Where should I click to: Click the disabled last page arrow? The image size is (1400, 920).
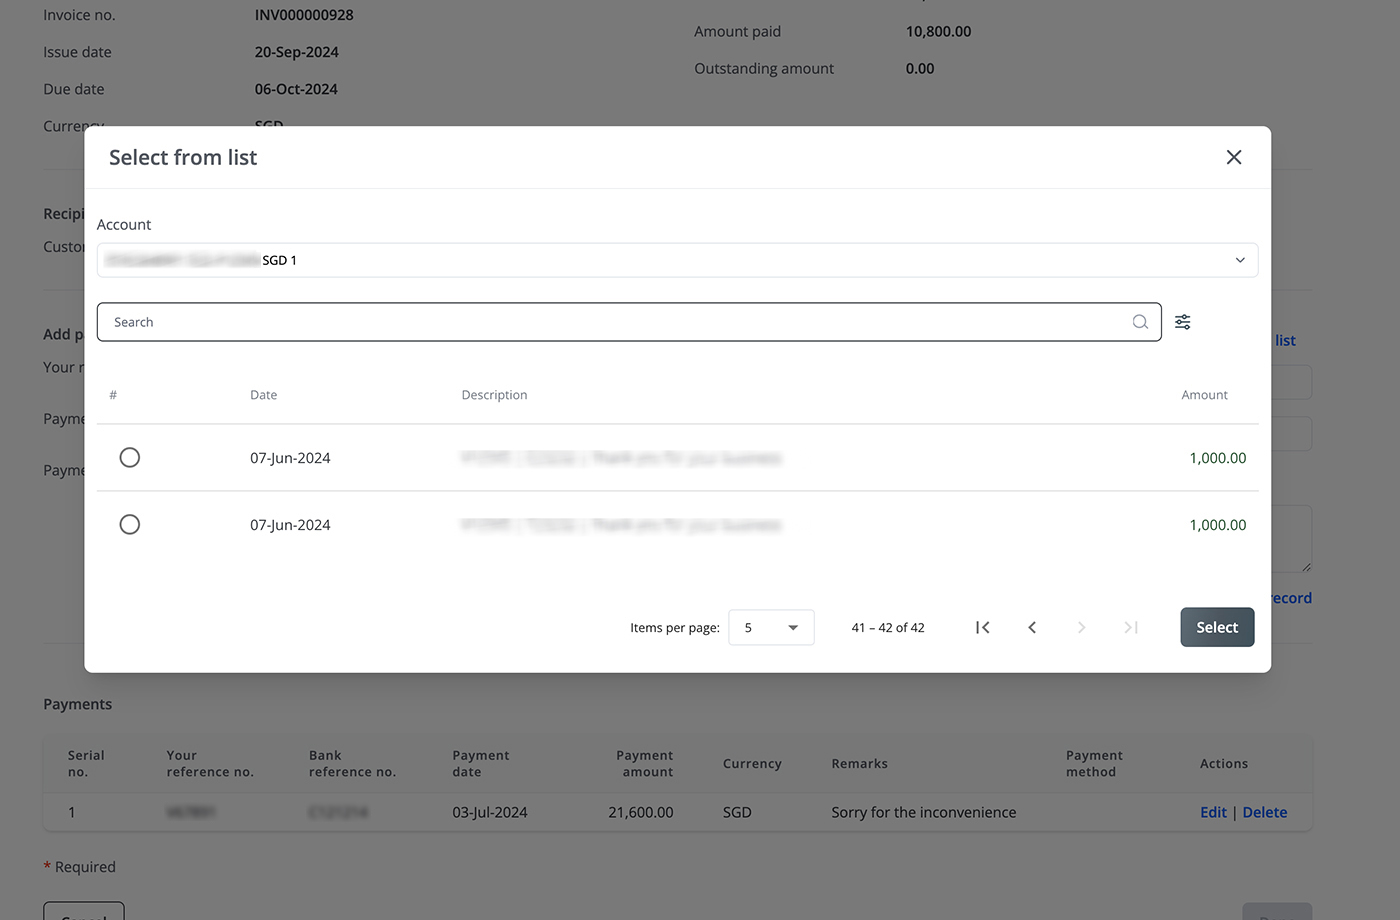tap(1131, 627)
